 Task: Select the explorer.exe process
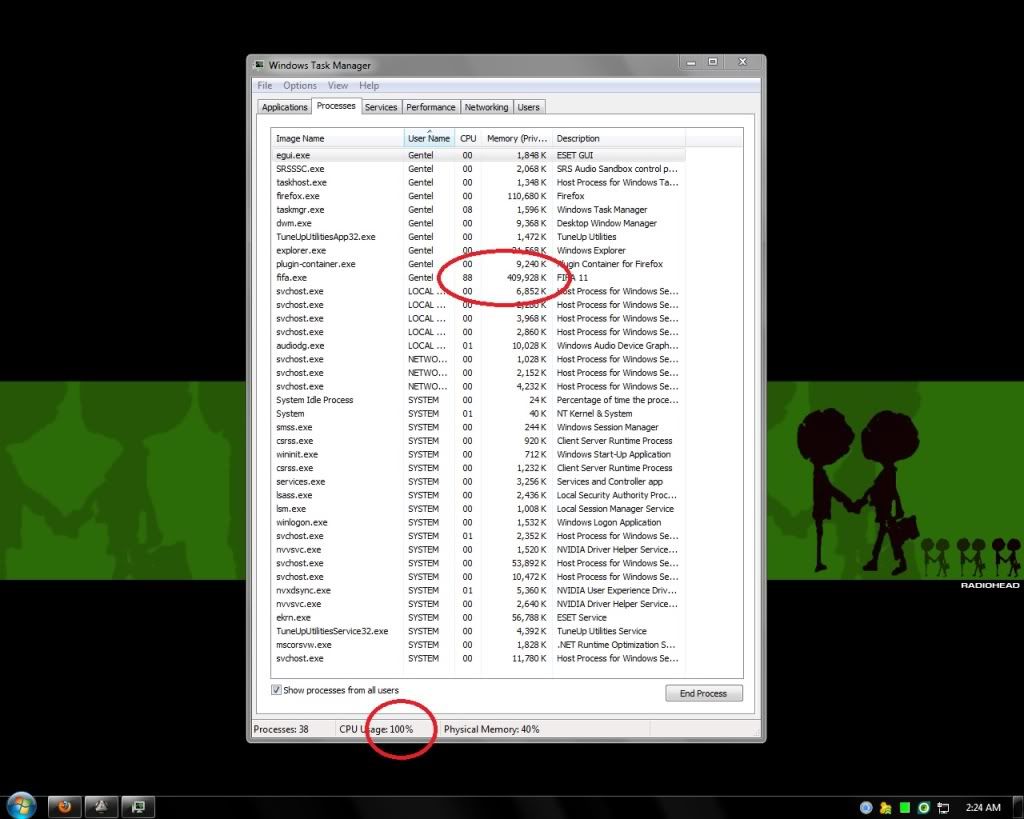pos(479,250)
